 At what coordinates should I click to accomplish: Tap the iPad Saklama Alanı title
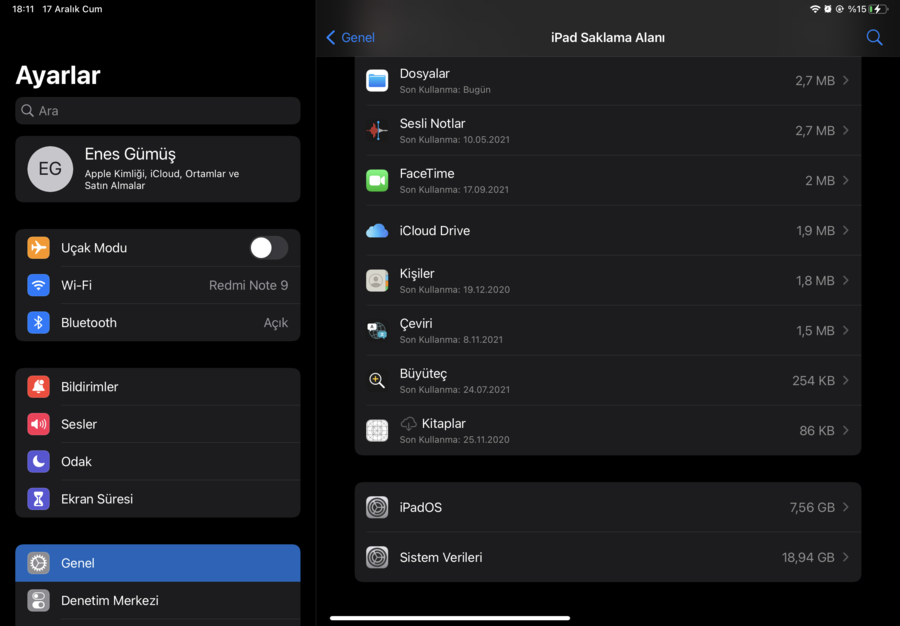608,37
